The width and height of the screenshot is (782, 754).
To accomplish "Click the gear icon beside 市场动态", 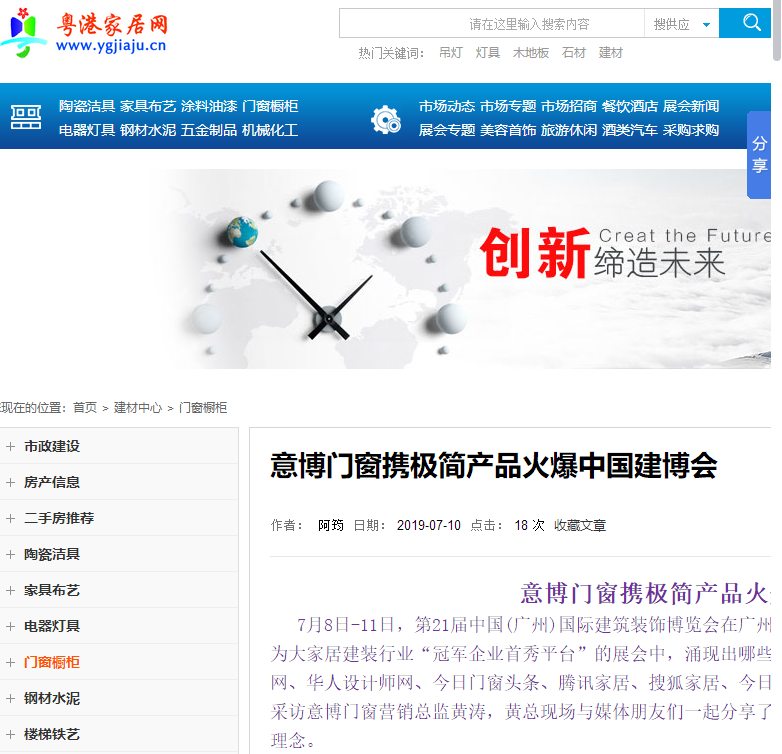I will click(385, 119).
